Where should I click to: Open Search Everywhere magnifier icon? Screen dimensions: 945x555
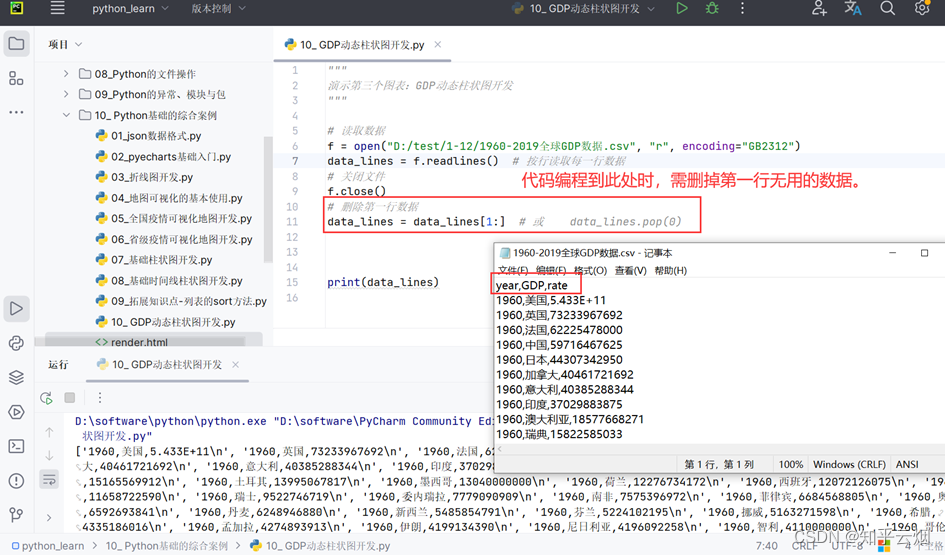pyautogui.click(x=887, y=8)
